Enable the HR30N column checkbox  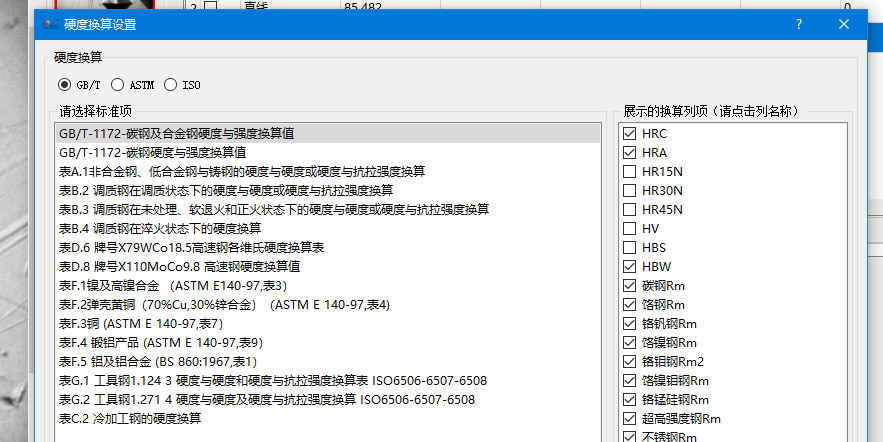pos(629,191)
